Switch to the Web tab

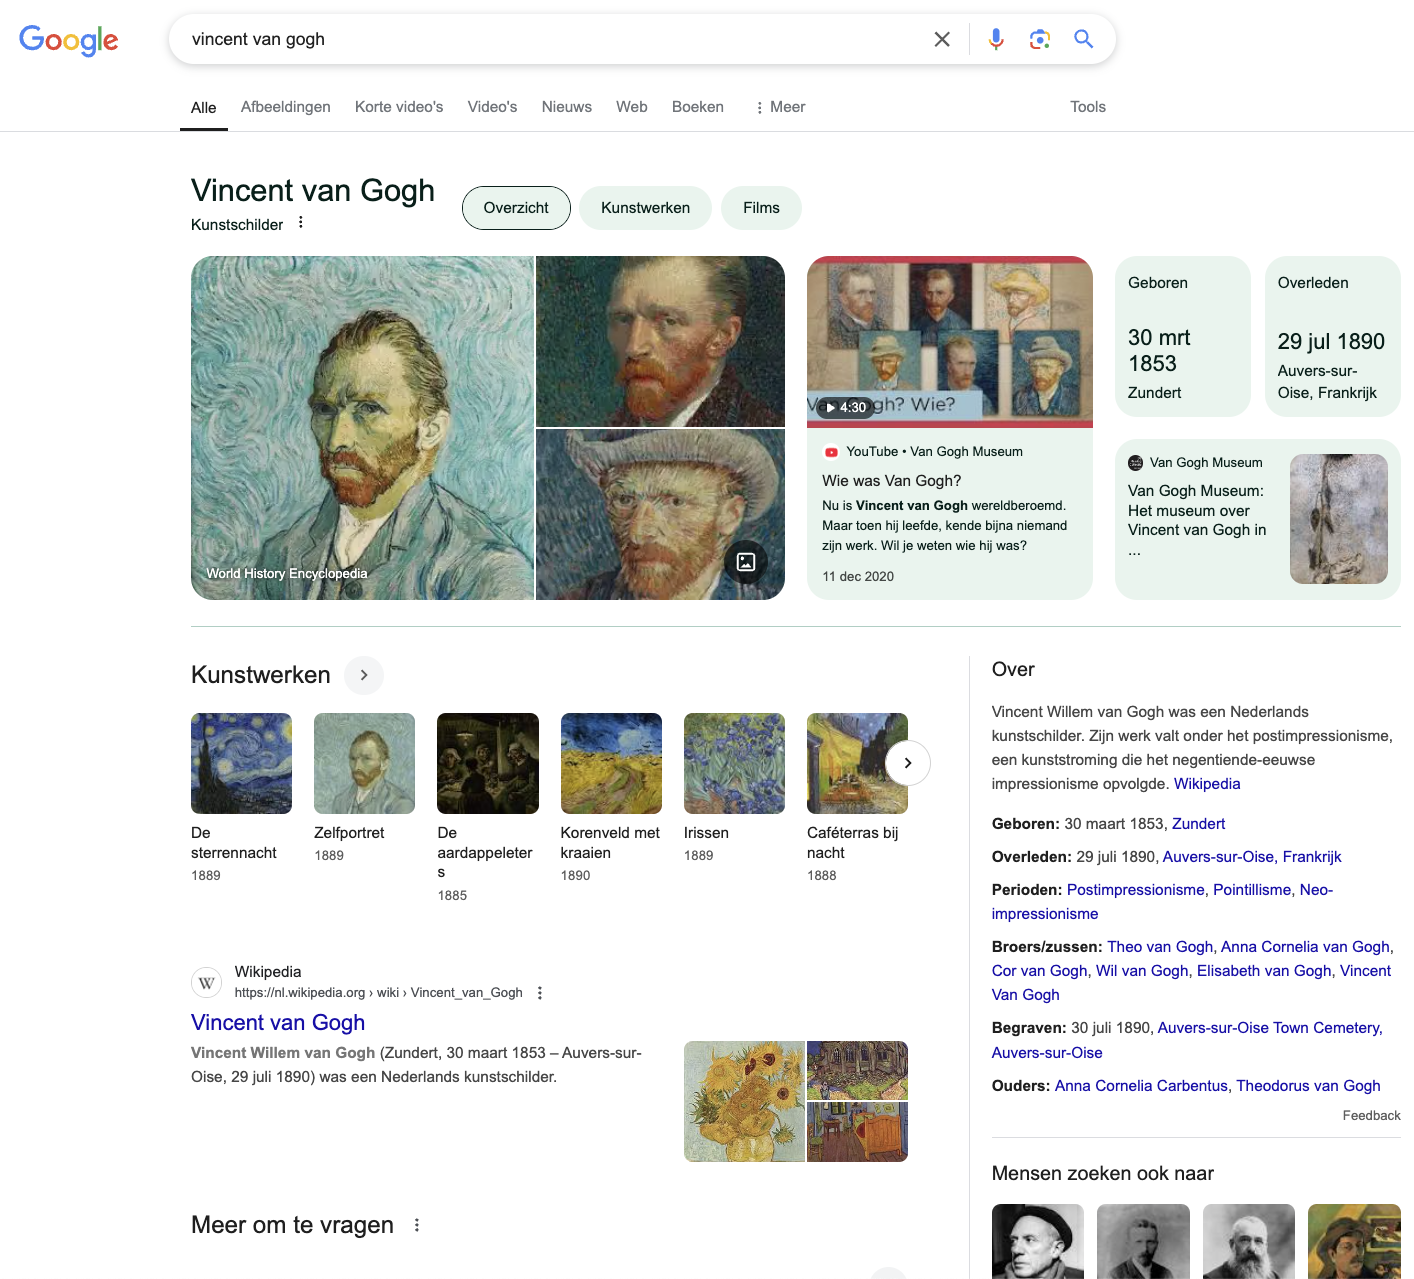(632, 107)
